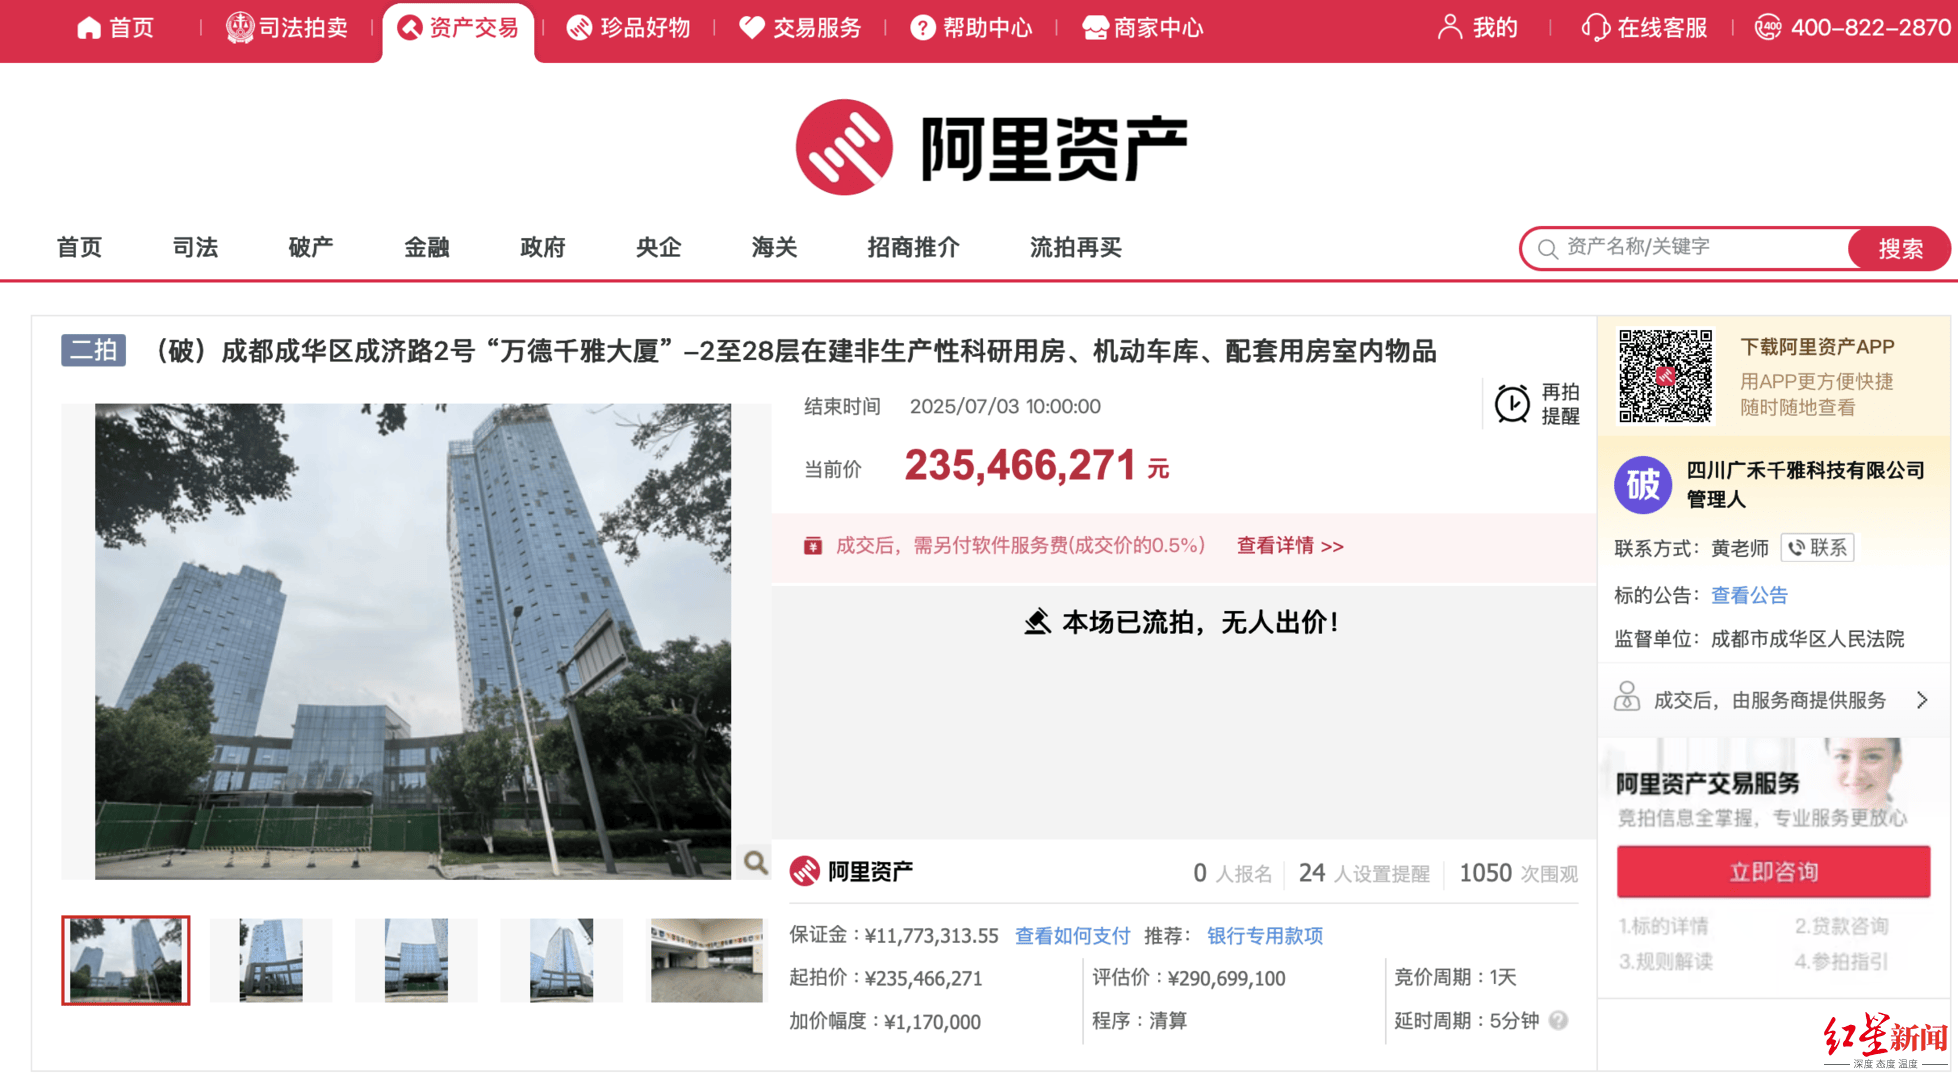Click the red 搜索 button

[x=1899, y=248]
